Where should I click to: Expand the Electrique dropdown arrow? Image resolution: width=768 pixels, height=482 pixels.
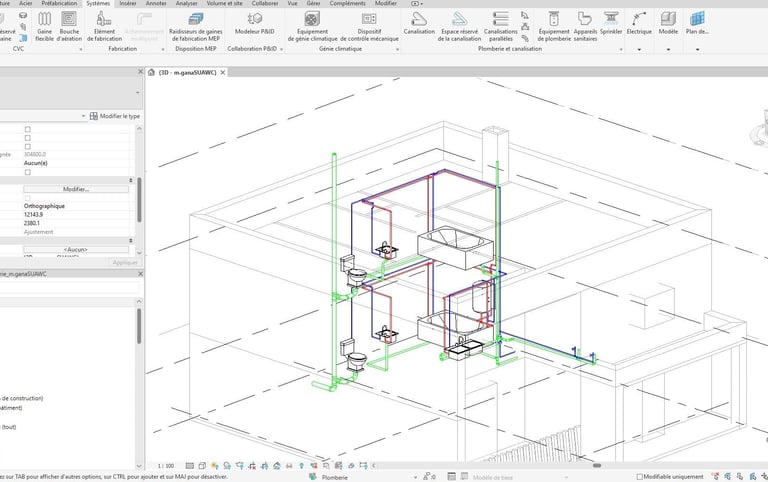pos(639,49)
